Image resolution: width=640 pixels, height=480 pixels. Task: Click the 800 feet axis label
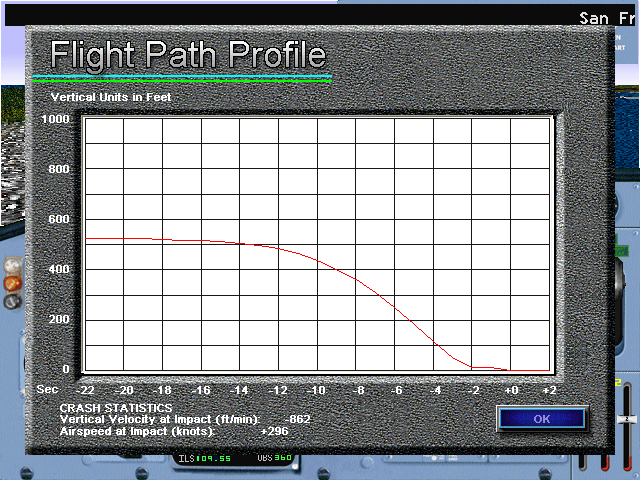pos(59,169)
